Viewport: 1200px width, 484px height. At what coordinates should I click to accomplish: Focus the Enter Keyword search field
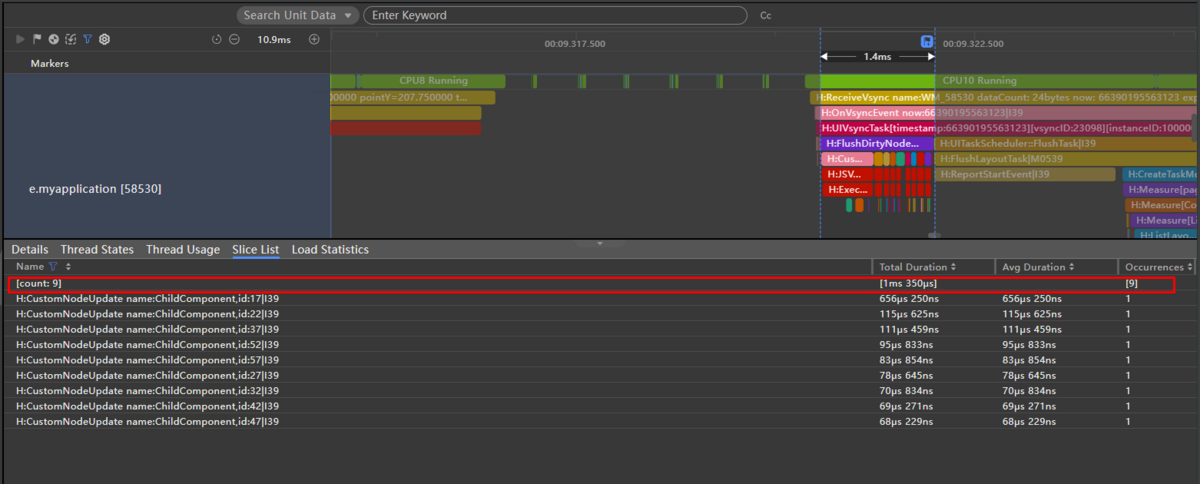pyautogui.click(x=555, y=15)
